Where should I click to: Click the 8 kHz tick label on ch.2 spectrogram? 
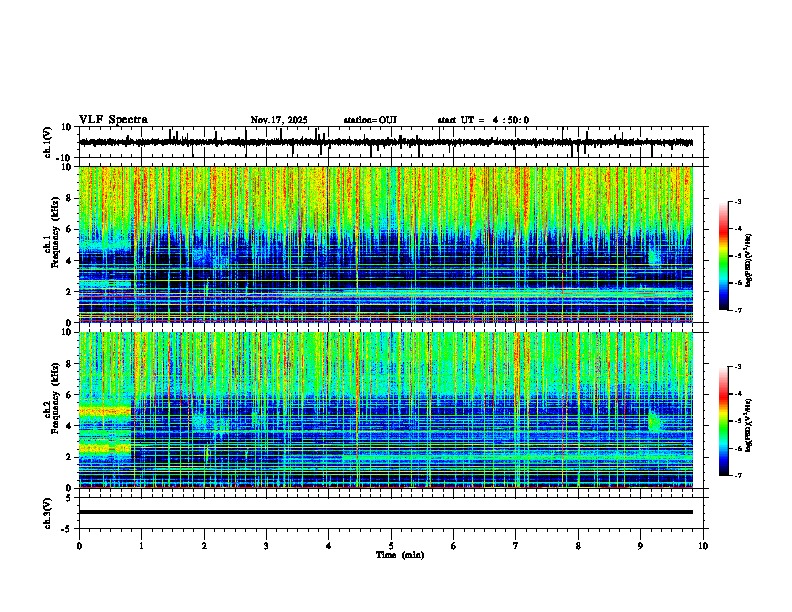tap(69, 364)
